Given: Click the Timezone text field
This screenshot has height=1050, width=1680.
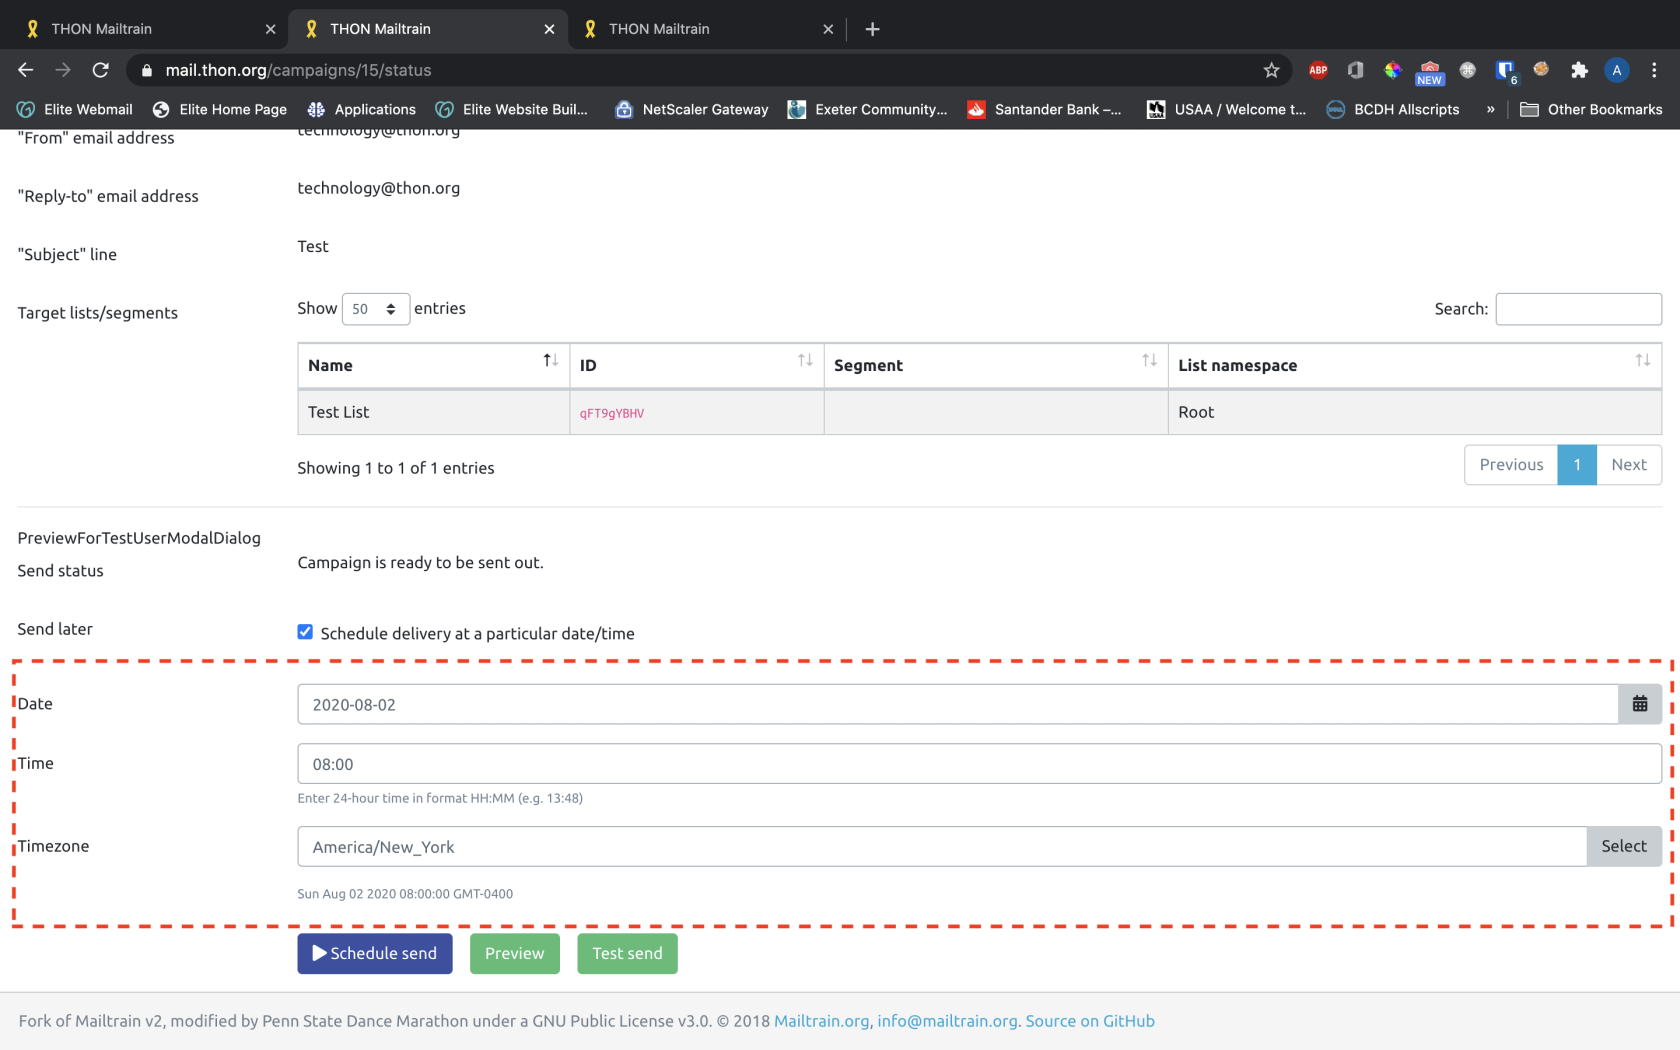Looking at the screenshot, I should tap(942, 846).
